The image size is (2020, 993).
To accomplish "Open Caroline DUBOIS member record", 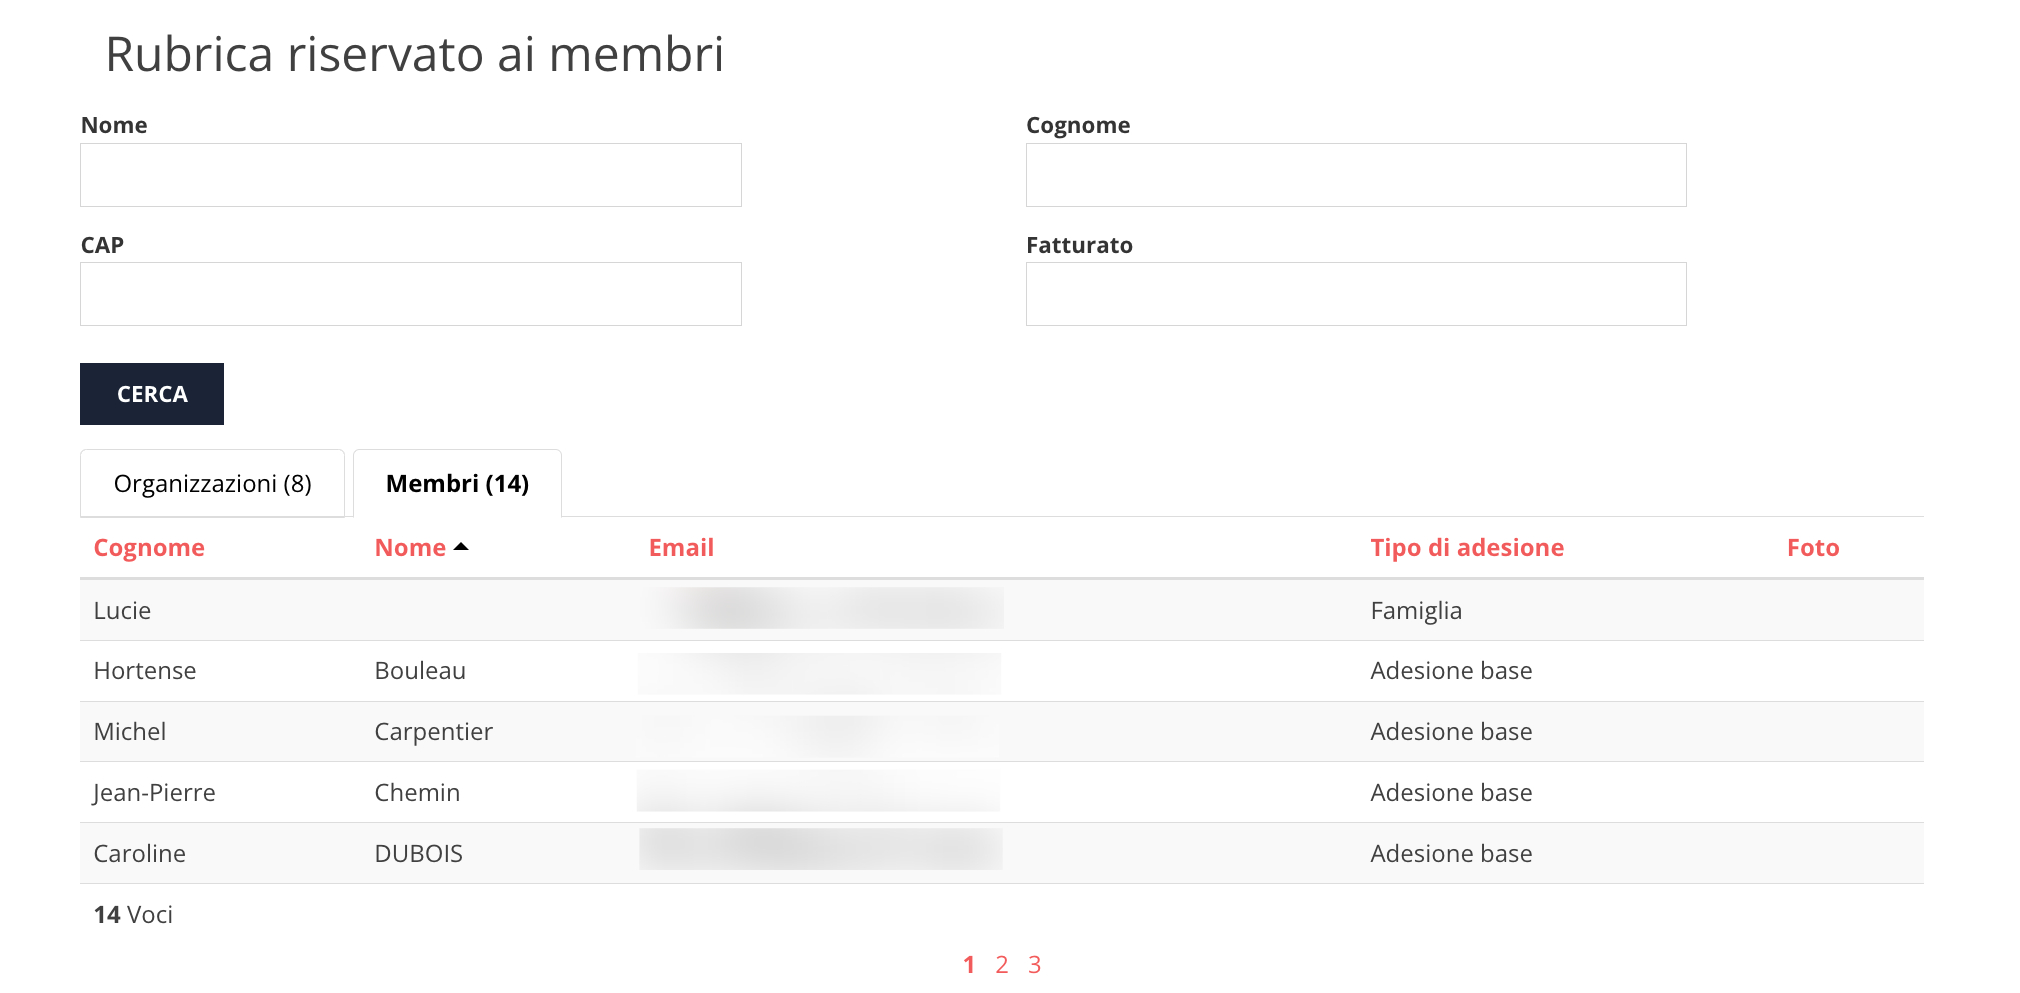I will point(140,854).
